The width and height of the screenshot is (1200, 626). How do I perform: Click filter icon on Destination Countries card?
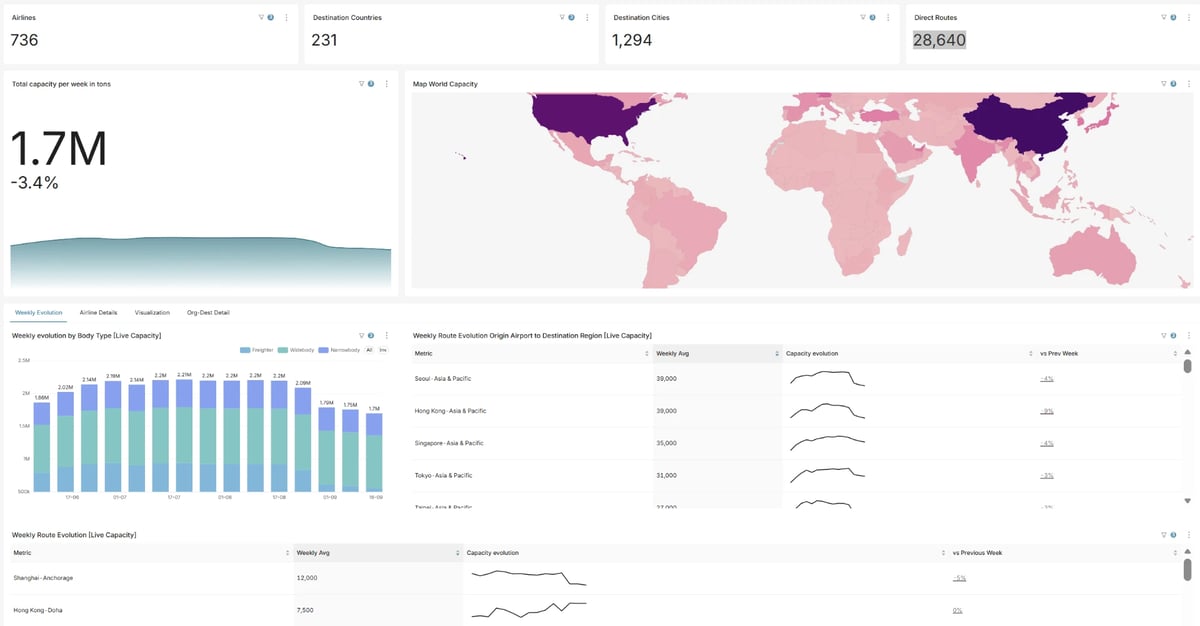tap(562, 17)
